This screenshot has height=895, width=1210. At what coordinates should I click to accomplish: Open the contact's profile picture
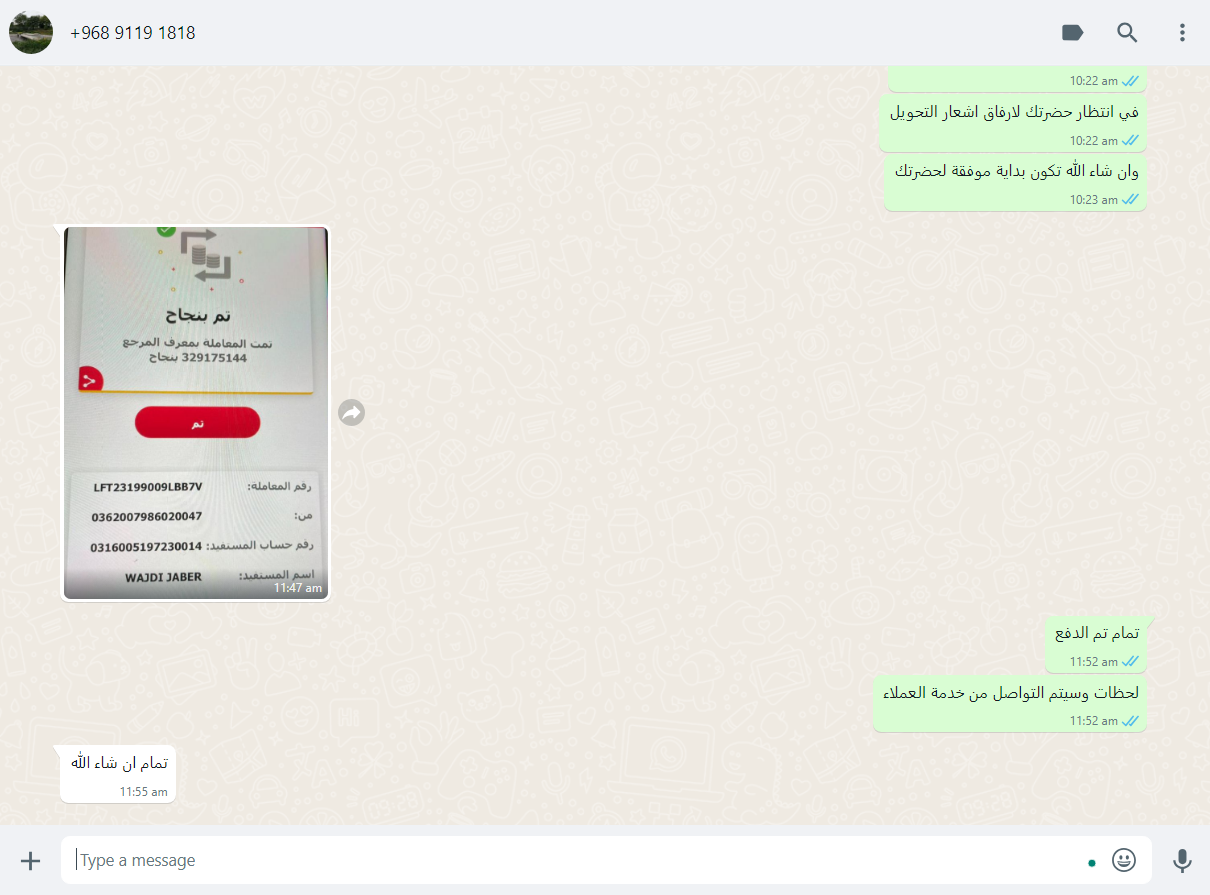click(x=31, y=32)
